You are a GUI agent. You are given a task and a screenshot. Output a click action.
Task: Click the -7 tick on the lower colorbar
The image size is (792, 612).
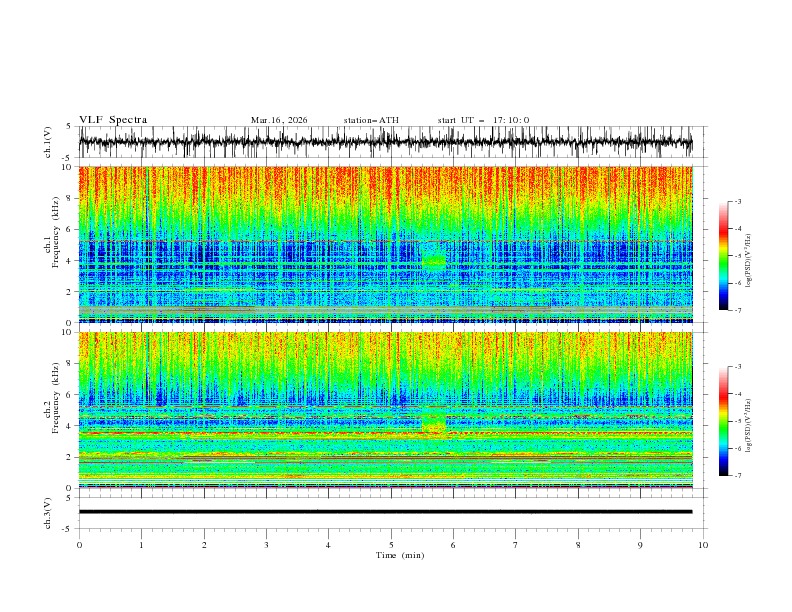pos(737,475)
